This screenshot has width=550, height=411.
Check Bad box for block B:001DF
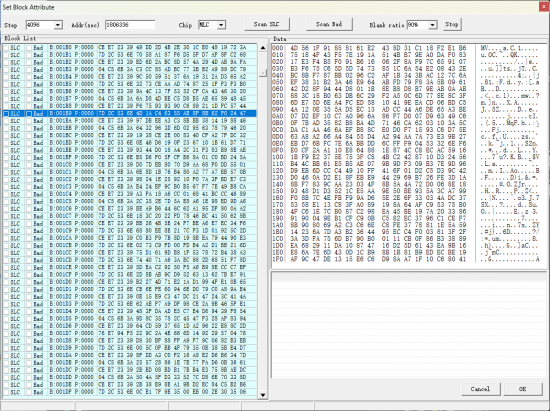29,392
